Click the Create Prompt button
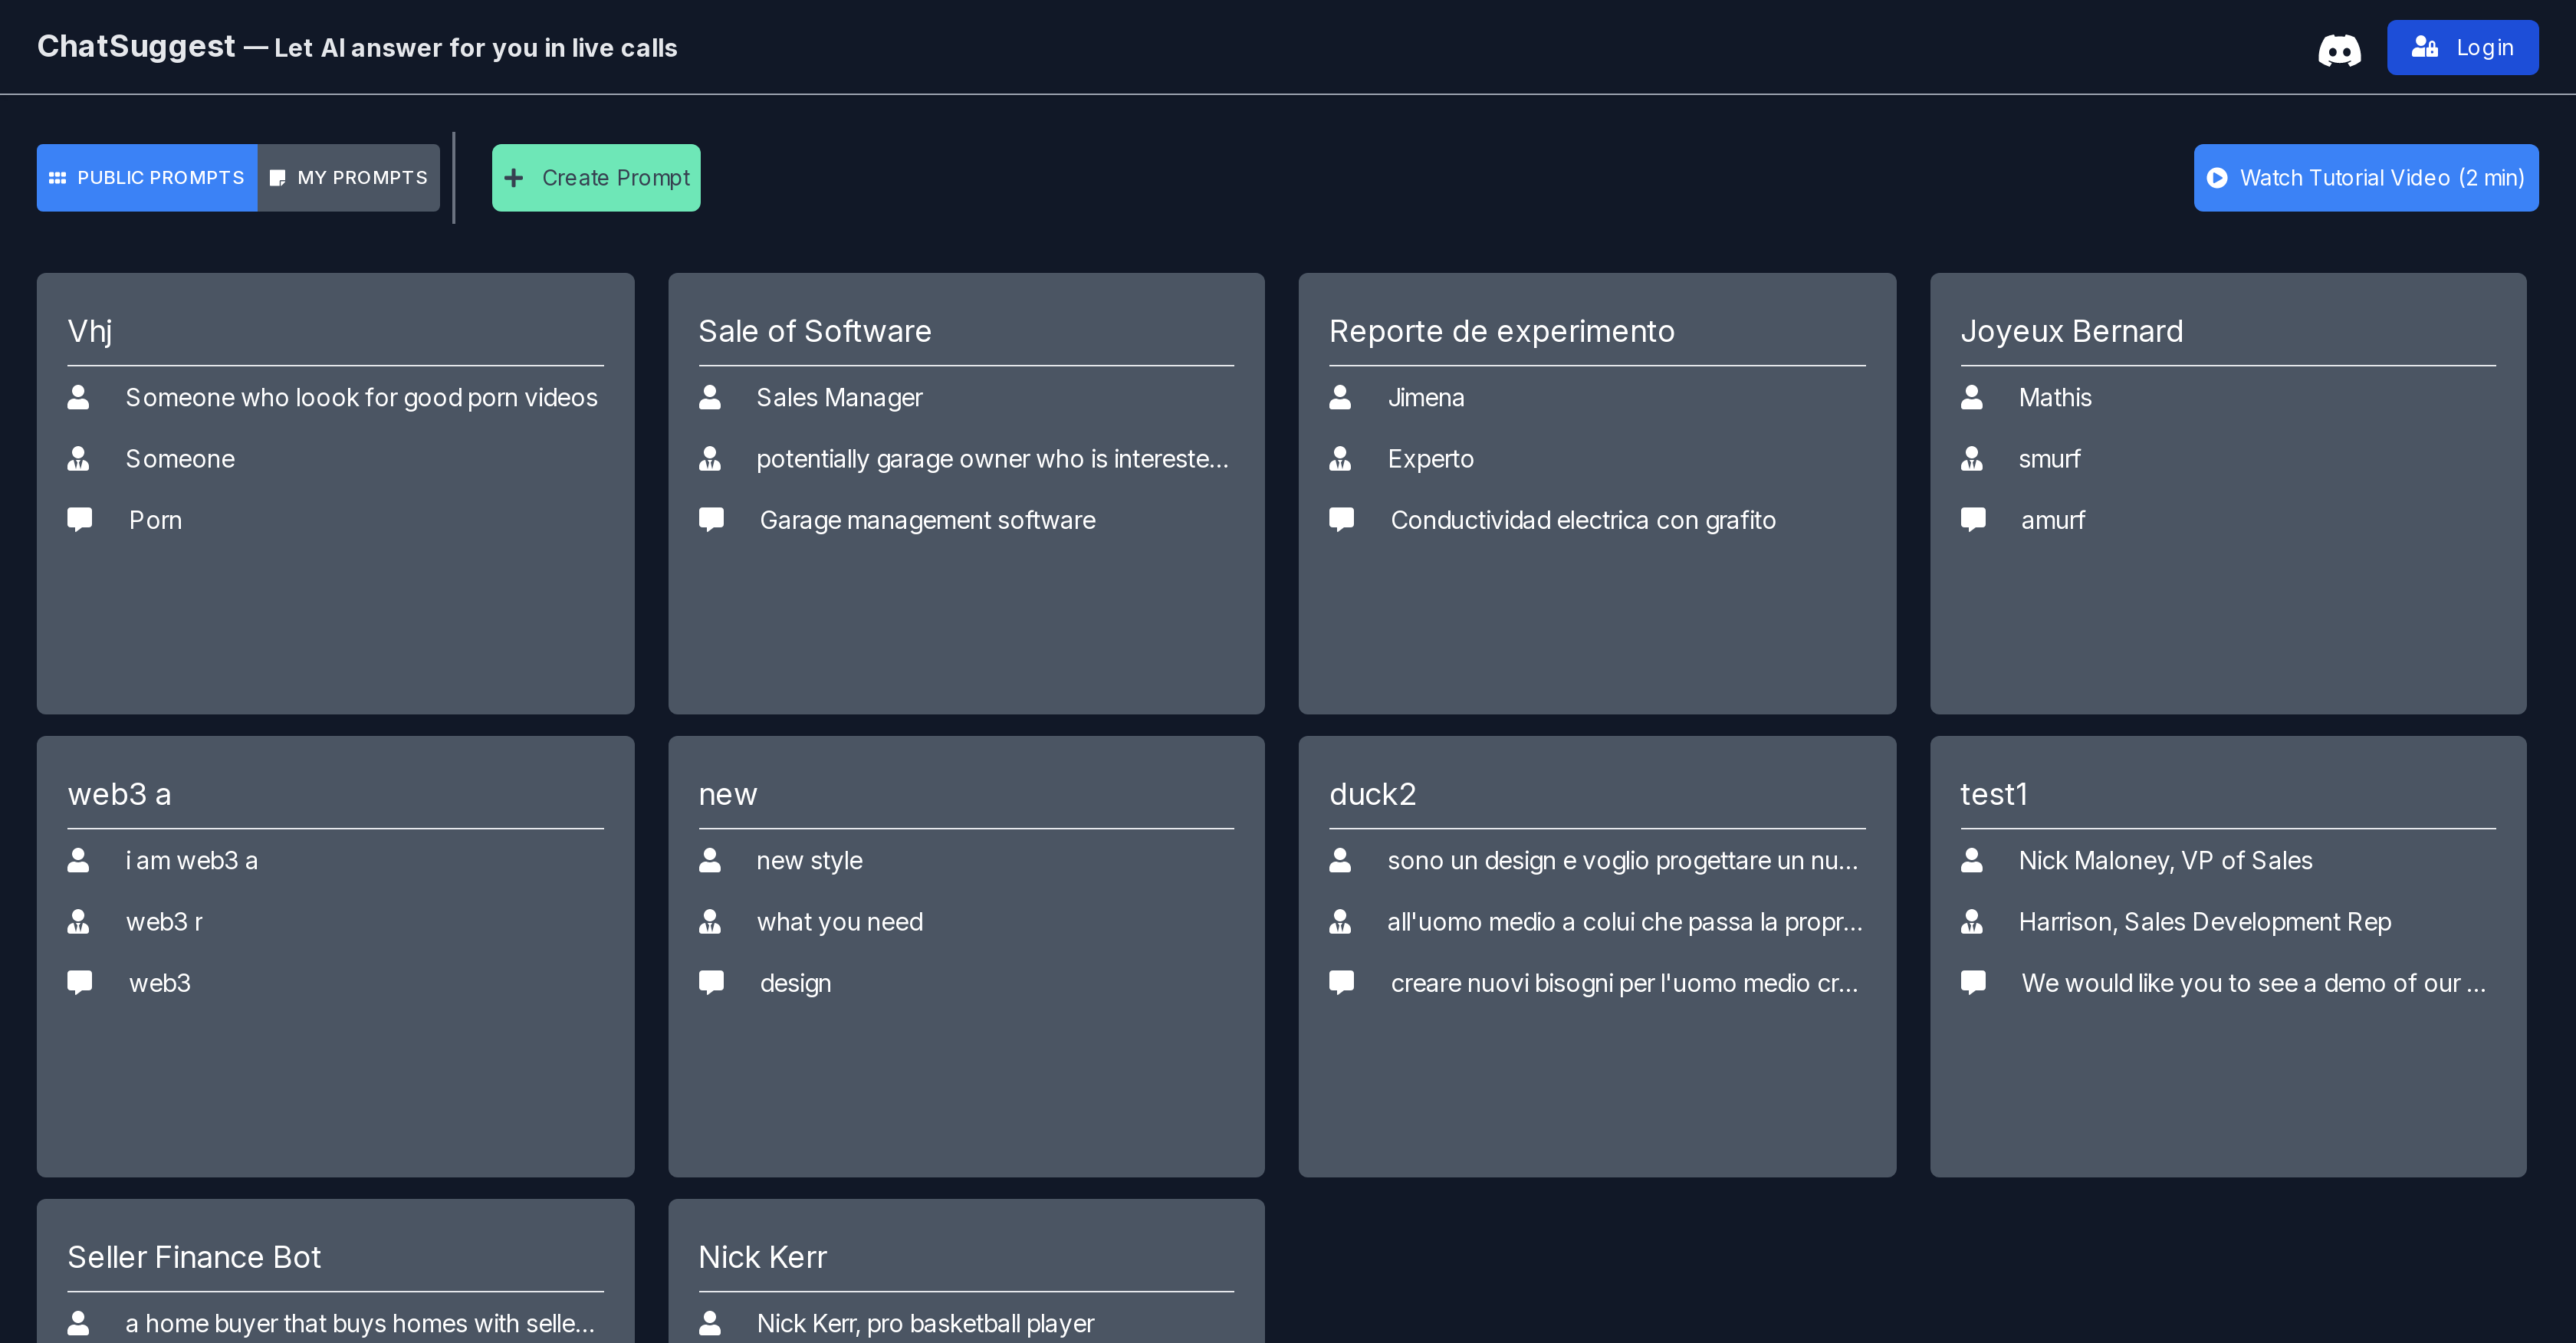 (x=598, y=177)
